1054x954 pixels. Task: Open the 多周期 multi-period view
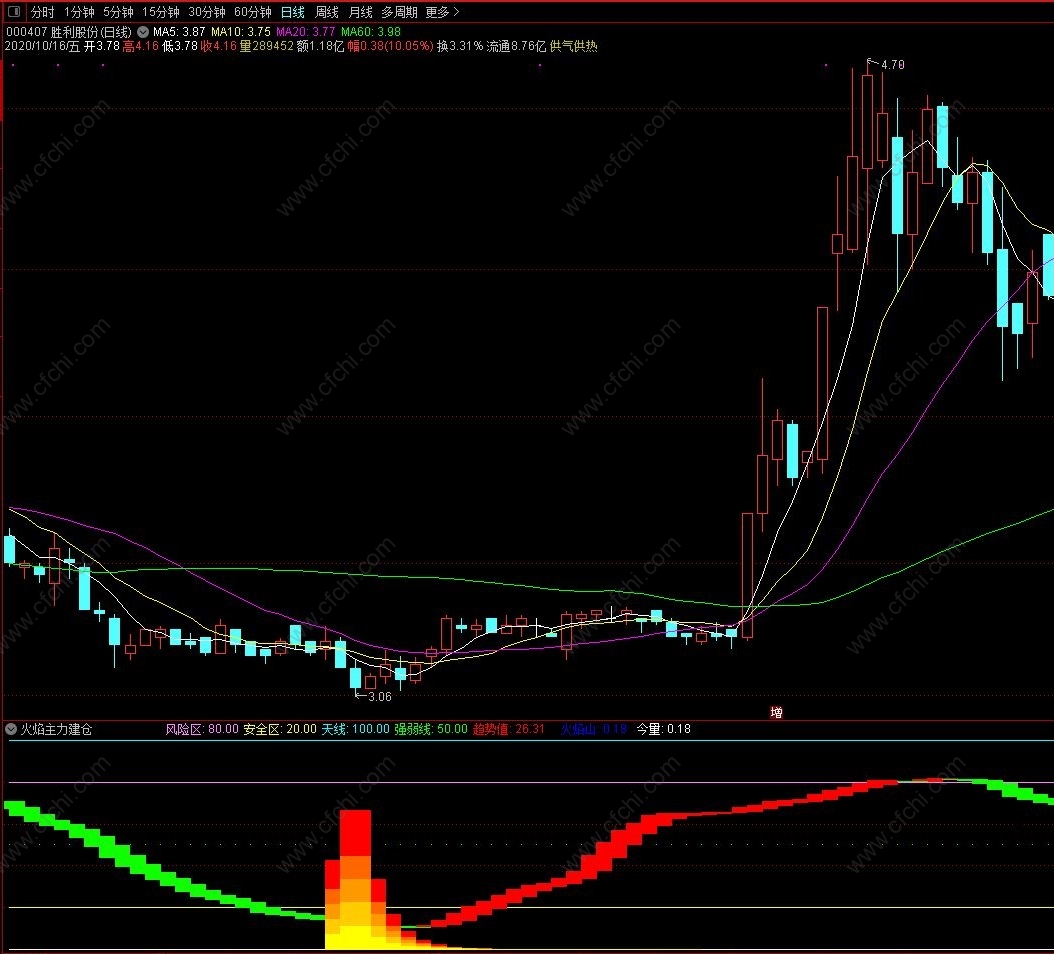[x=399, y=12]
